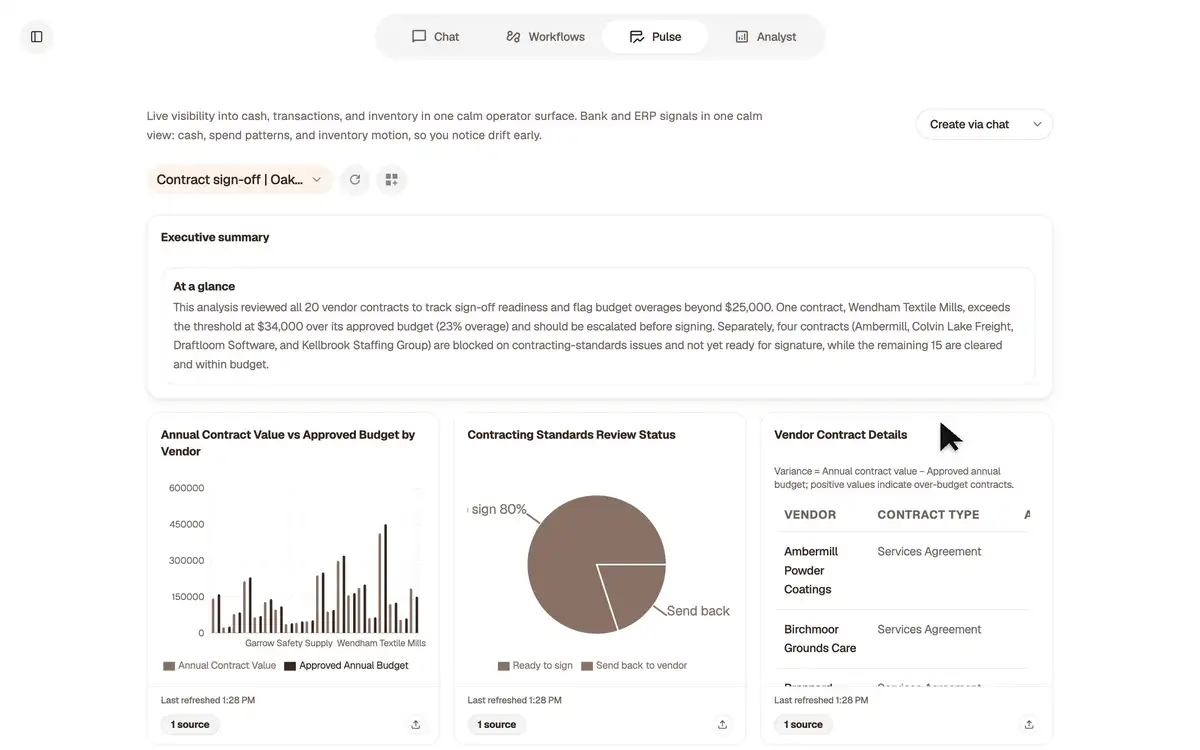Switch to the Chat tab
The image size is (1200, 750).
coord(435,37)
